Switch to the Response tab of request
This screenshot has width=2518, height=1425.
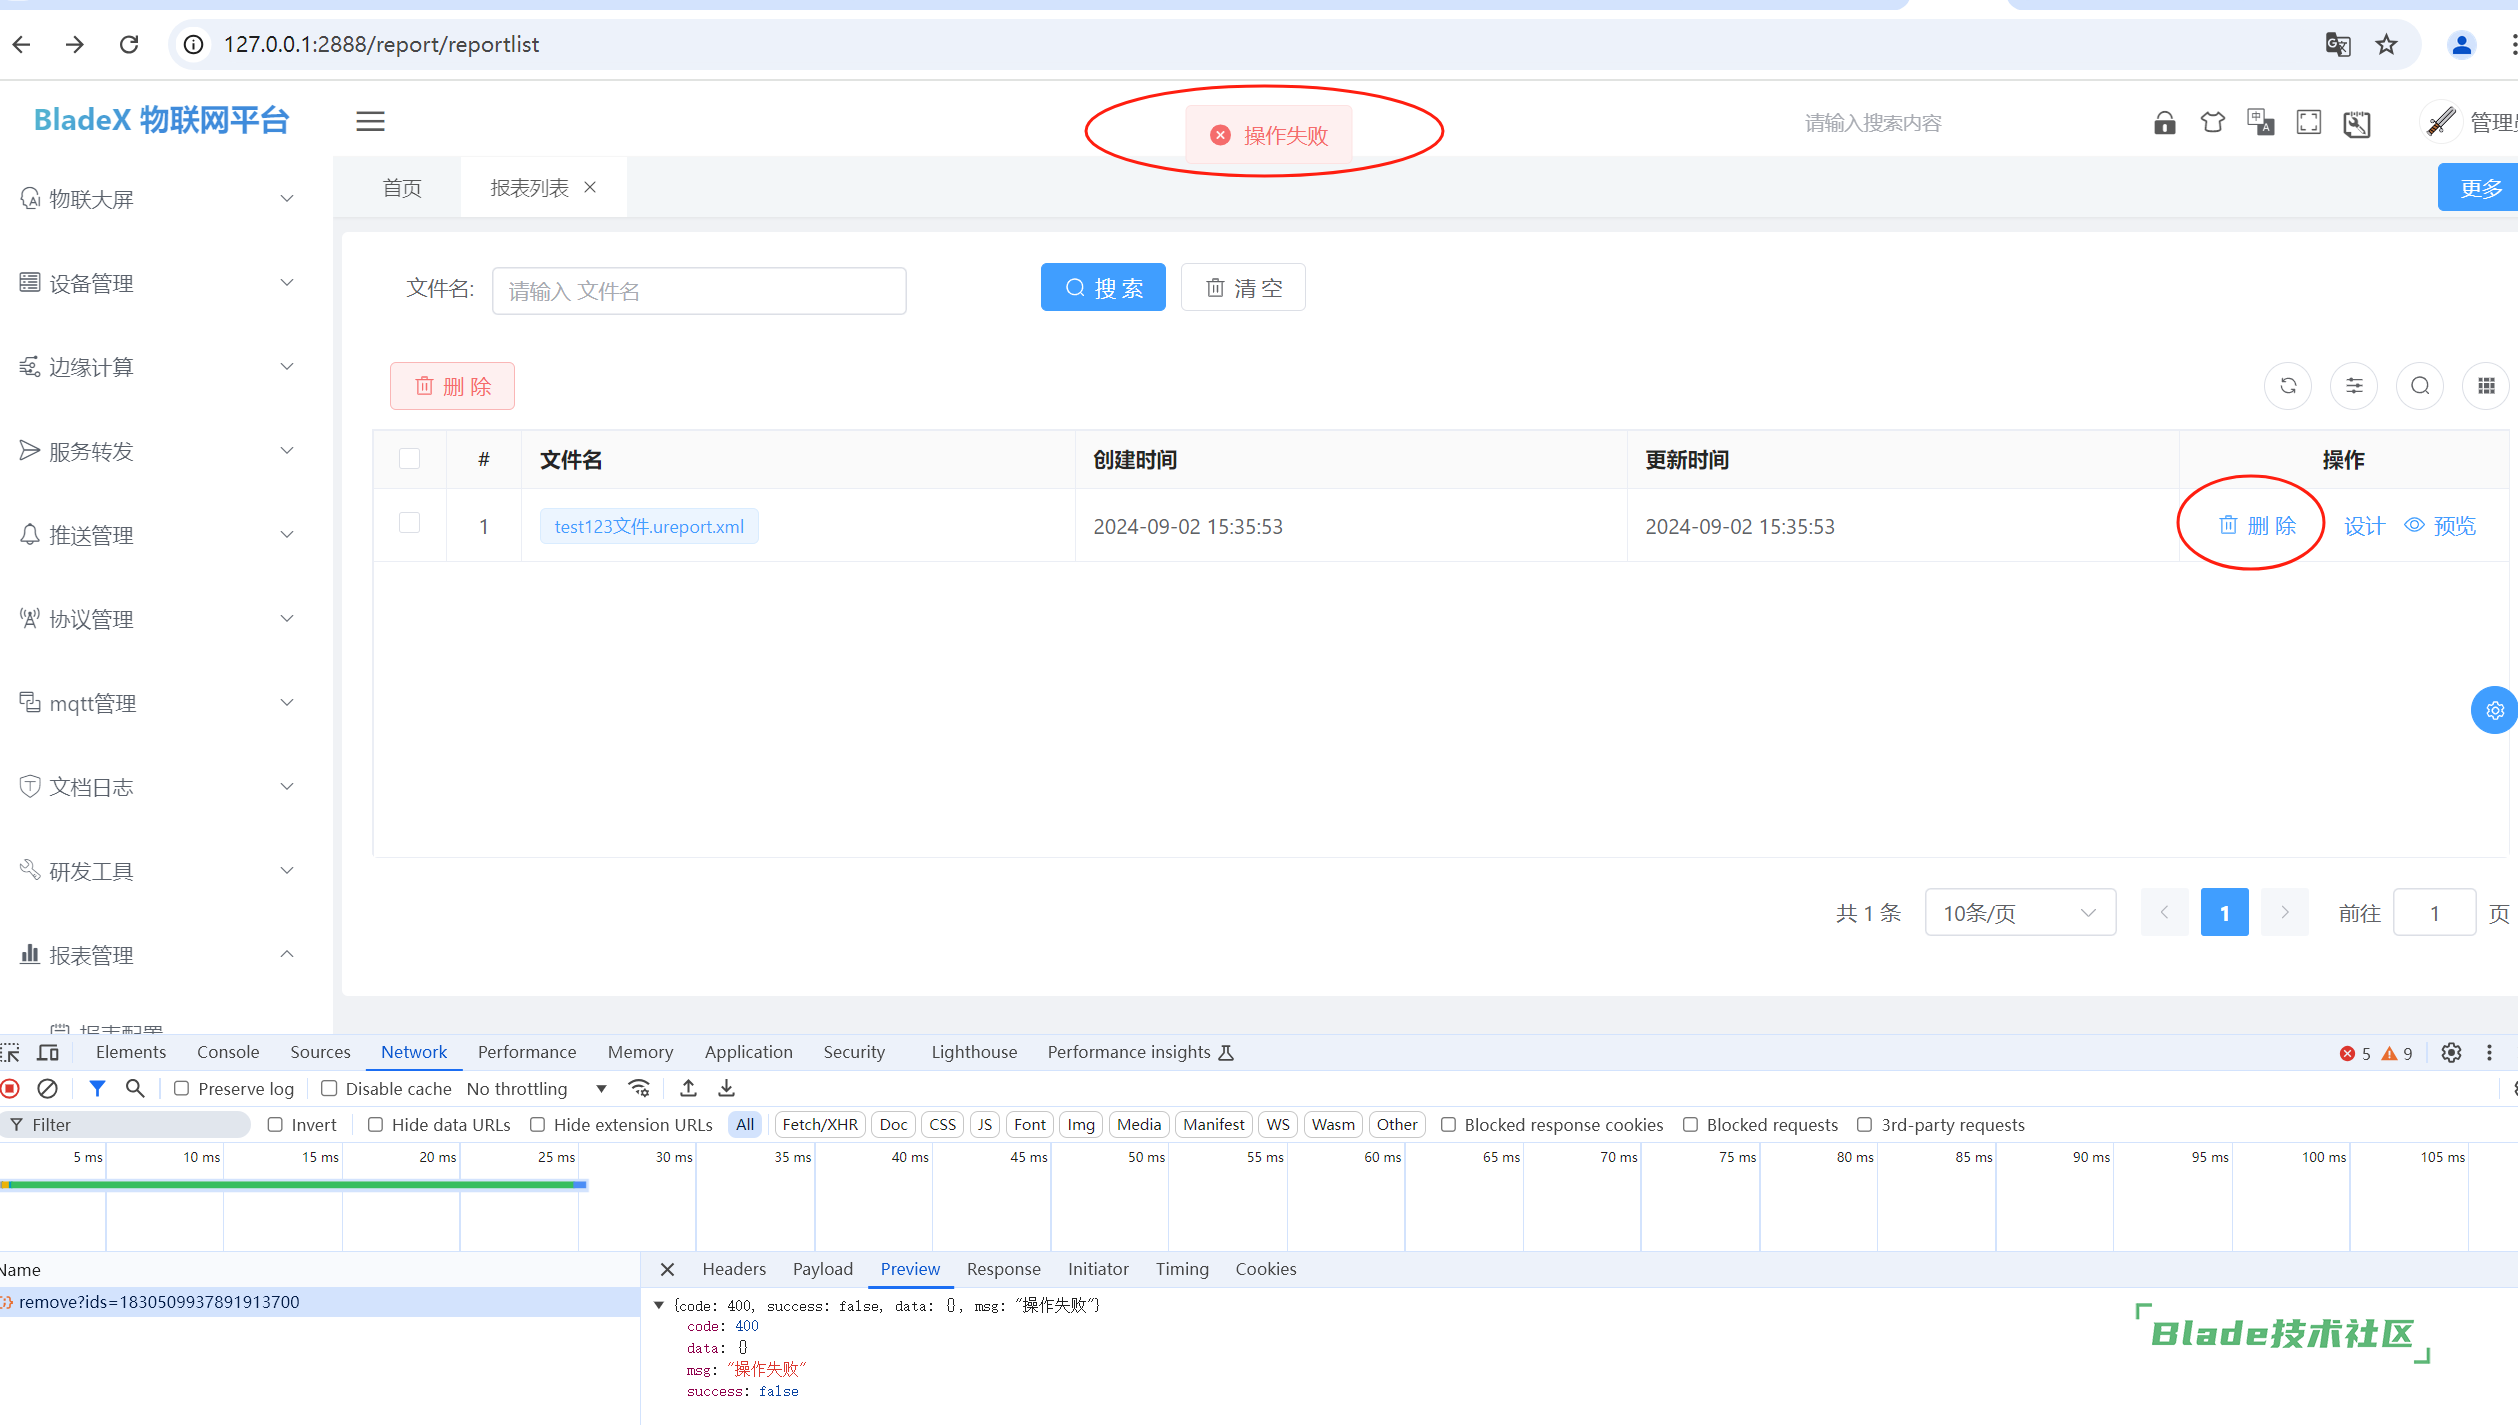click(1003, 1268)
